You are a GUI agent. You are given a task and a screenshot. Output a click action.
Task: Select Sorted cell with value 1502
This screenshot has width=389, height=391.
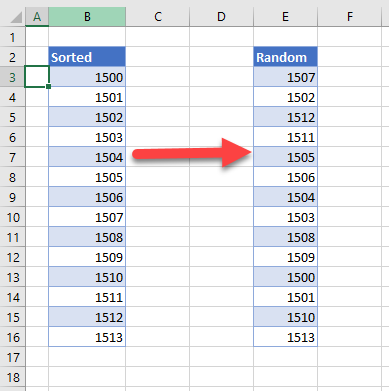click(x=87, y=117)
